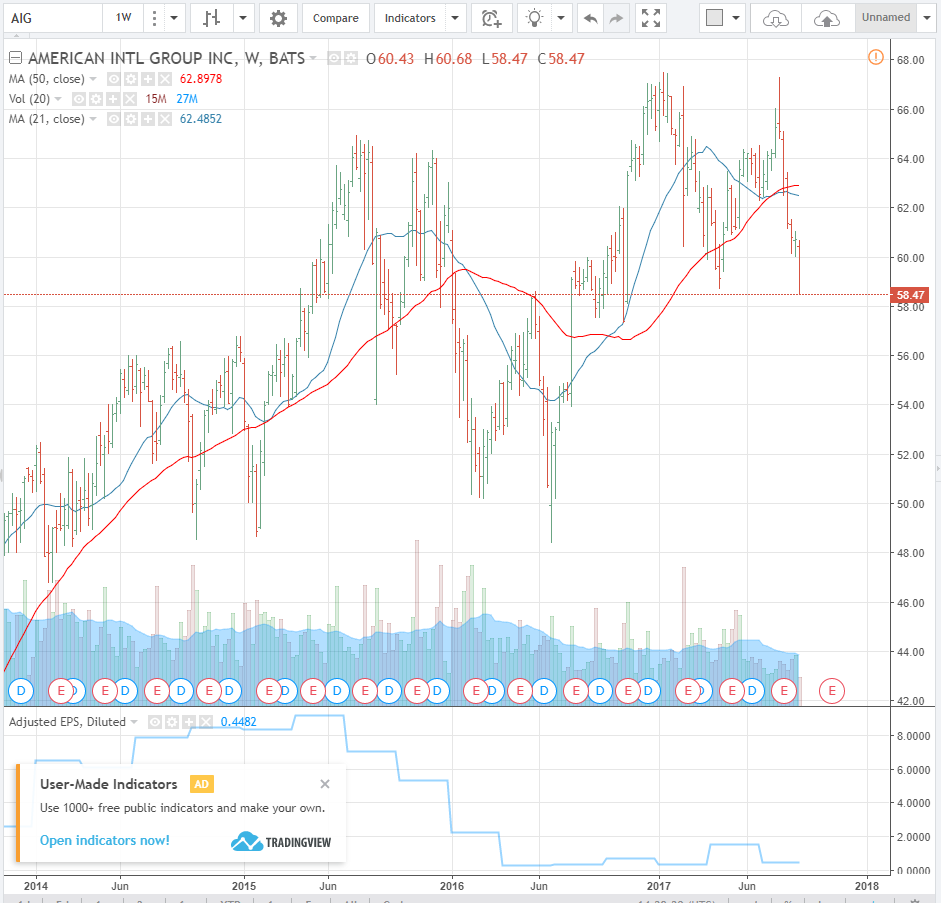Open the MA (50, close) legend dropdown
This screenshot has height=903, width=941.
[93, 79]
